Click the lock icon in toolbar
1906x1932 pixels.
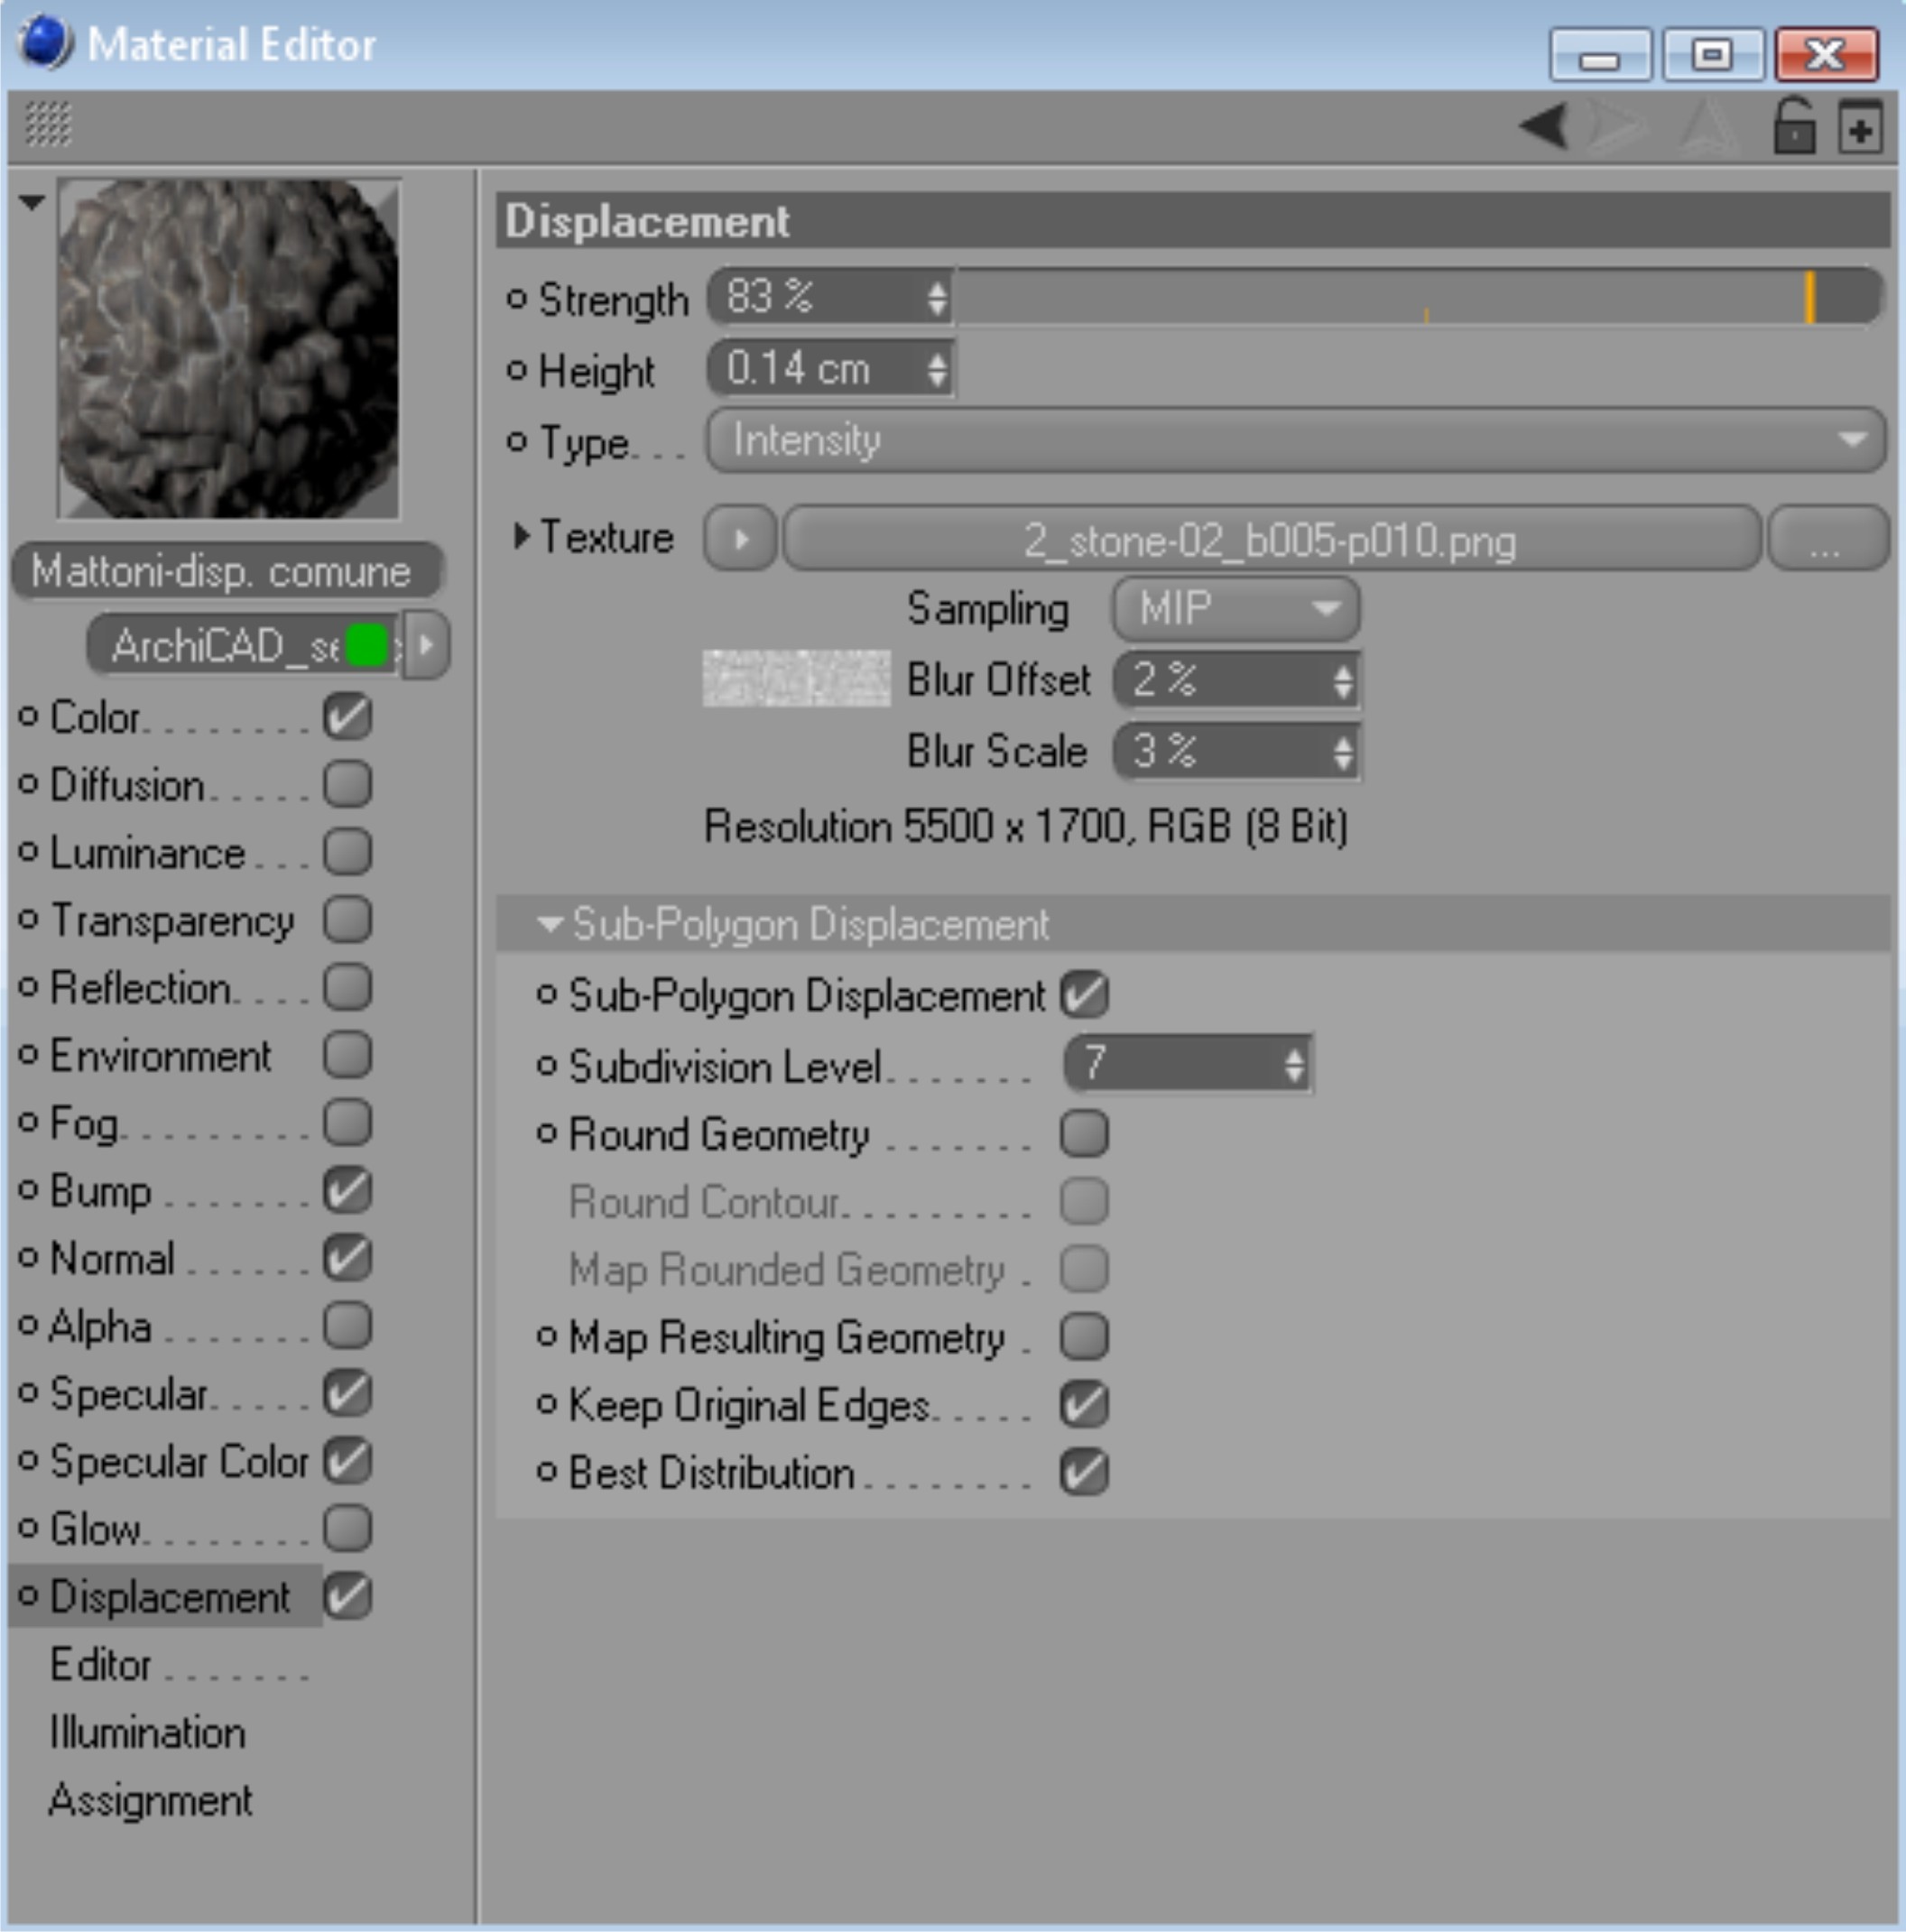[x=1794, y=127]
